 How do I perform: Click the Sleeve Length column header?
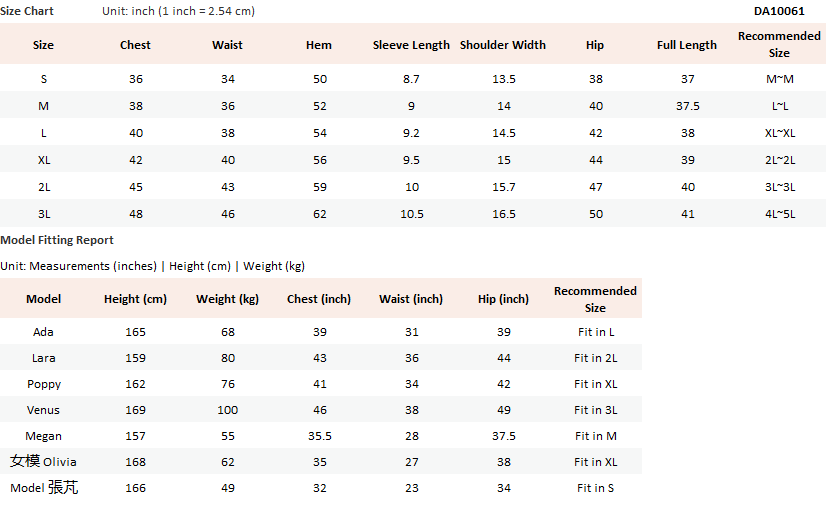[x=411, y=45]
